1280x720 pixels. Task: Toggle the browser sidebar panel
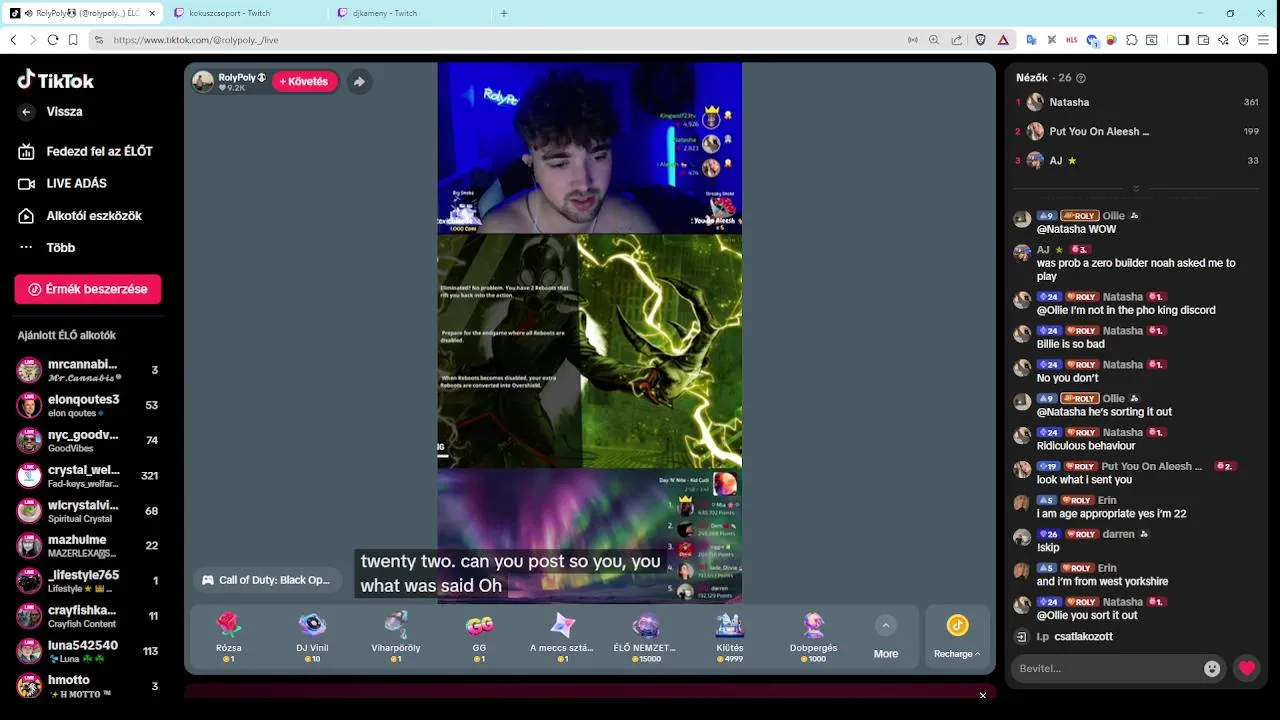click(x=1183, y=40)
